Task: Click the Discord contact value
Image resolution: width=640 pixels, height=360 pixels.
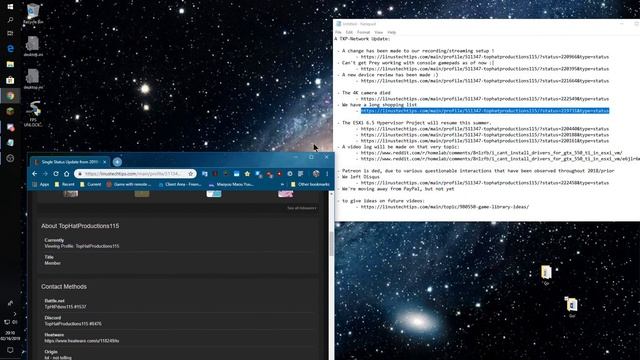Action: 73,324
